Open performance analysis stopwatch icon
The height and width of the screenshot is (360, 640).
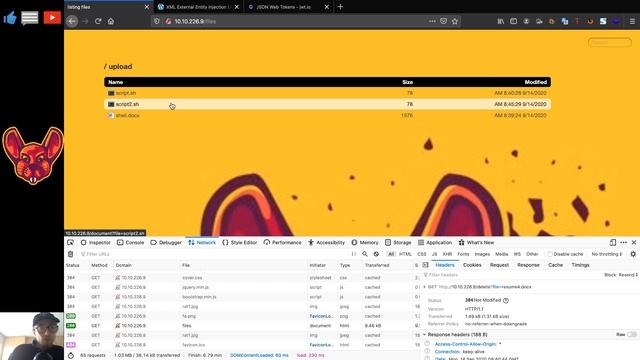point(71,355)
